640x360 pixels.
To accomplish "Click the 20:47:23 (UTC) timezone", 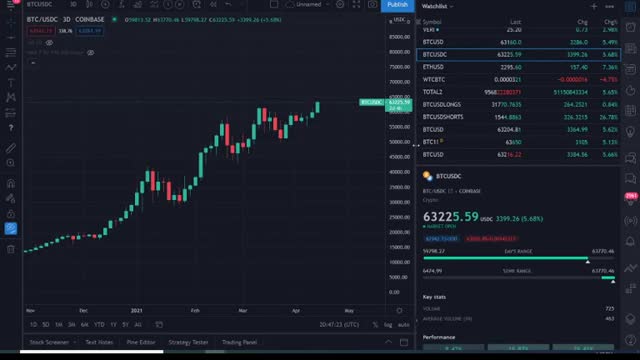I will pos(339,324).
